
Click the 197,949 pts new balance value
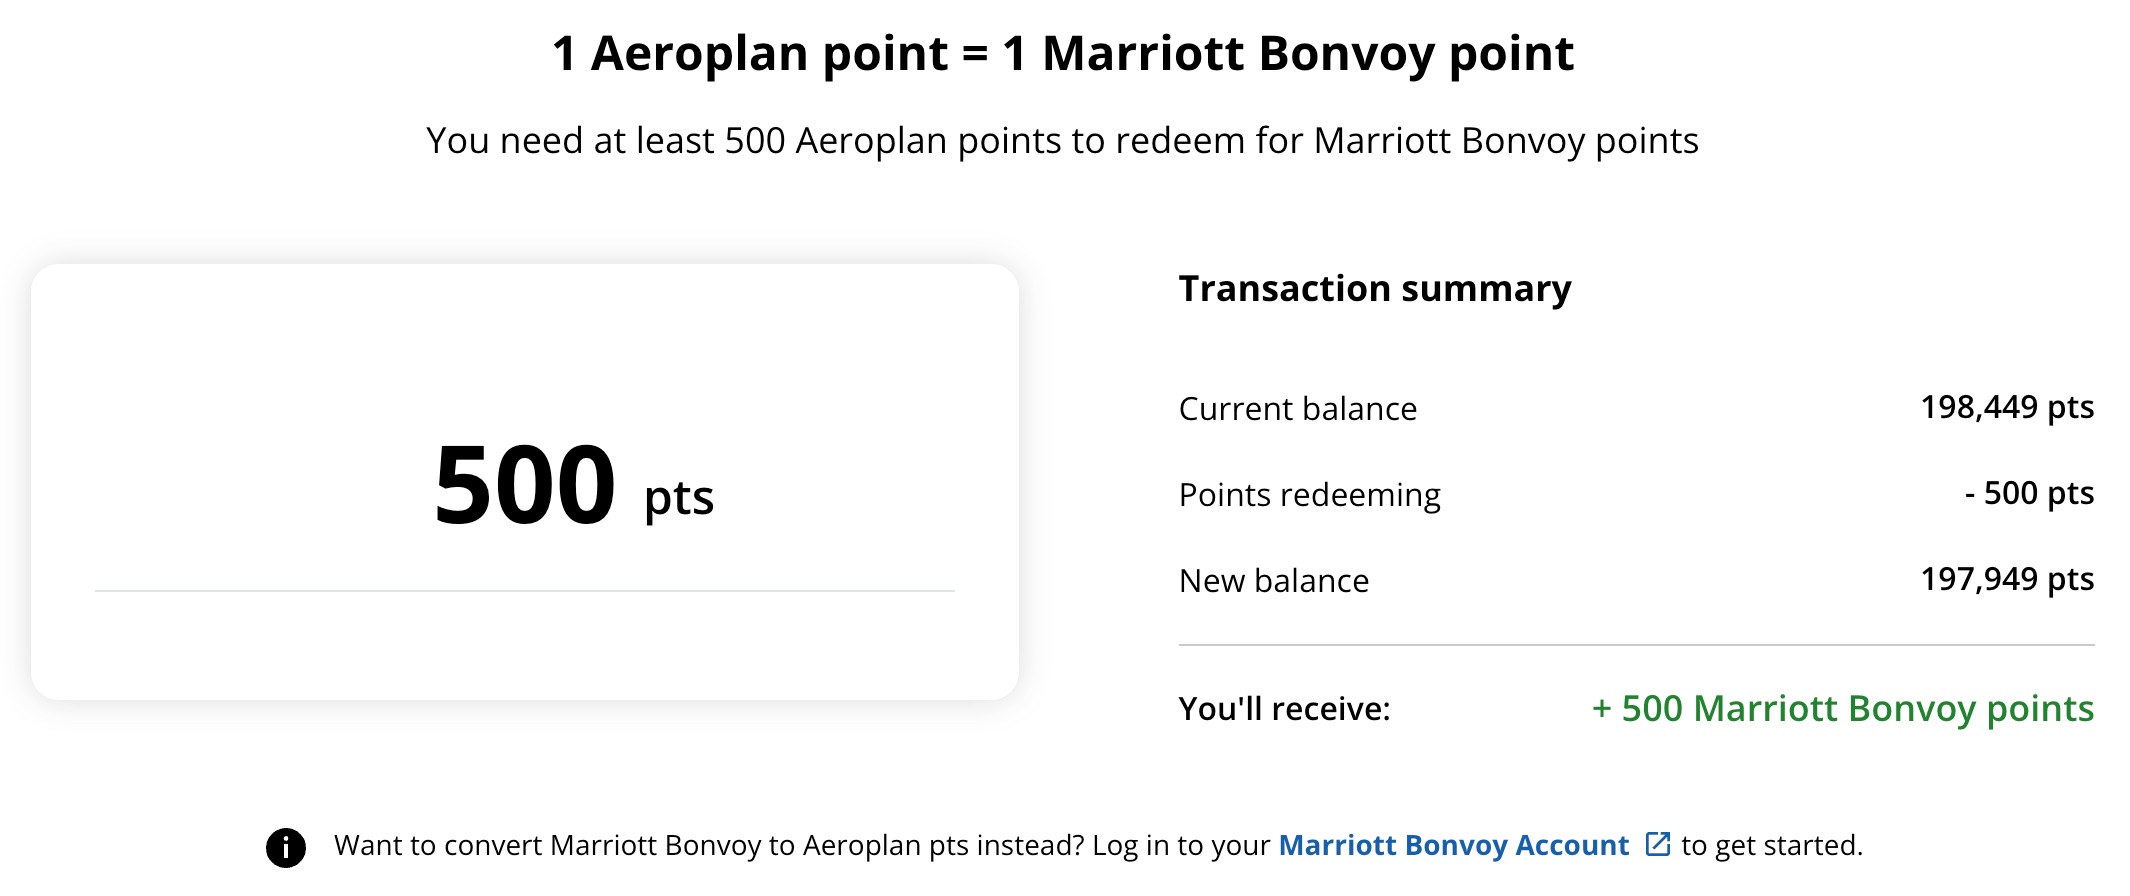click(x=2007, y=578)
